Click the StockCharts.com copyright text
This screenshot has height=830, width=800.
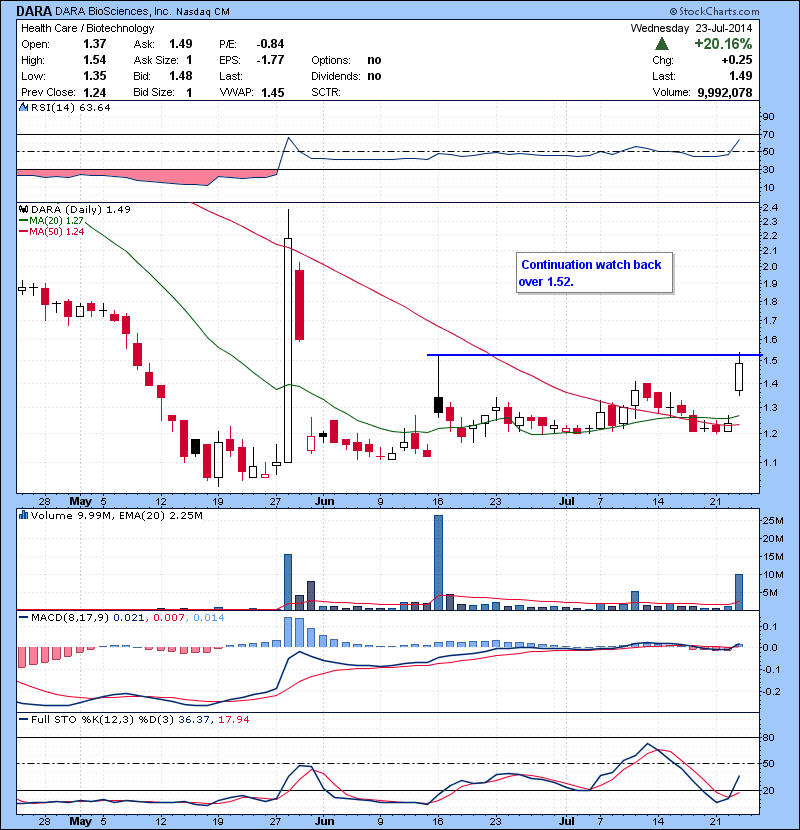pyautogui.click(x=714, y=11)
